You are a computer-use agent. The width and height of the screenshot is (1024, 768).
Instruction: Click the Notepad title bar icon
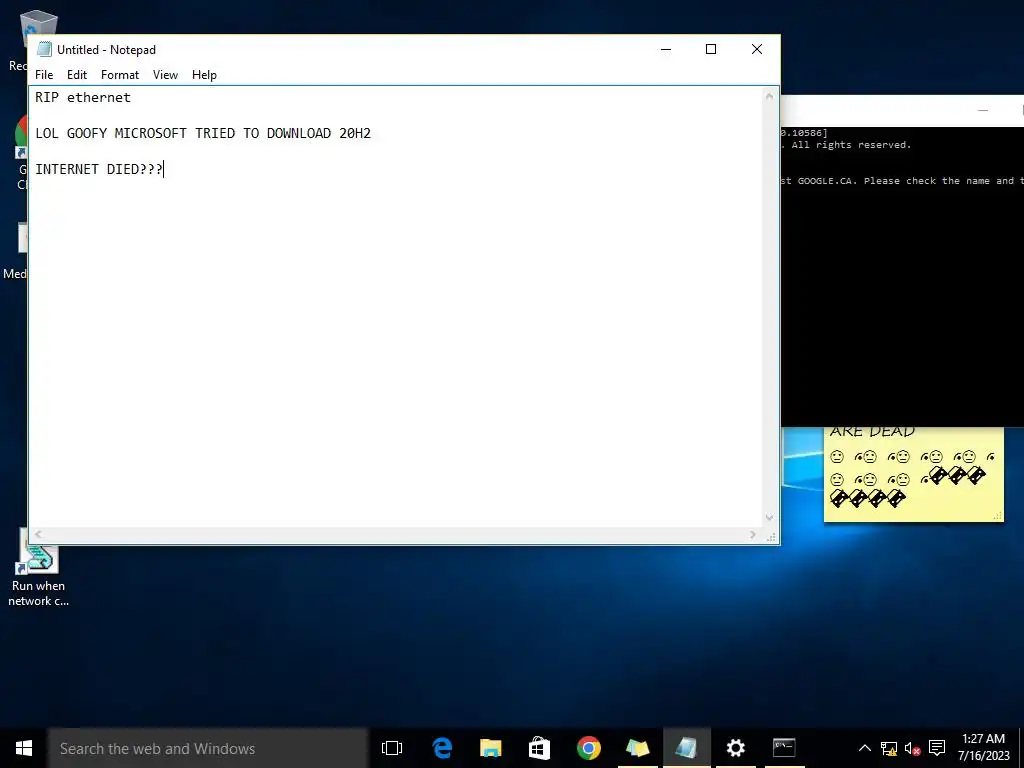click(44, 49)
